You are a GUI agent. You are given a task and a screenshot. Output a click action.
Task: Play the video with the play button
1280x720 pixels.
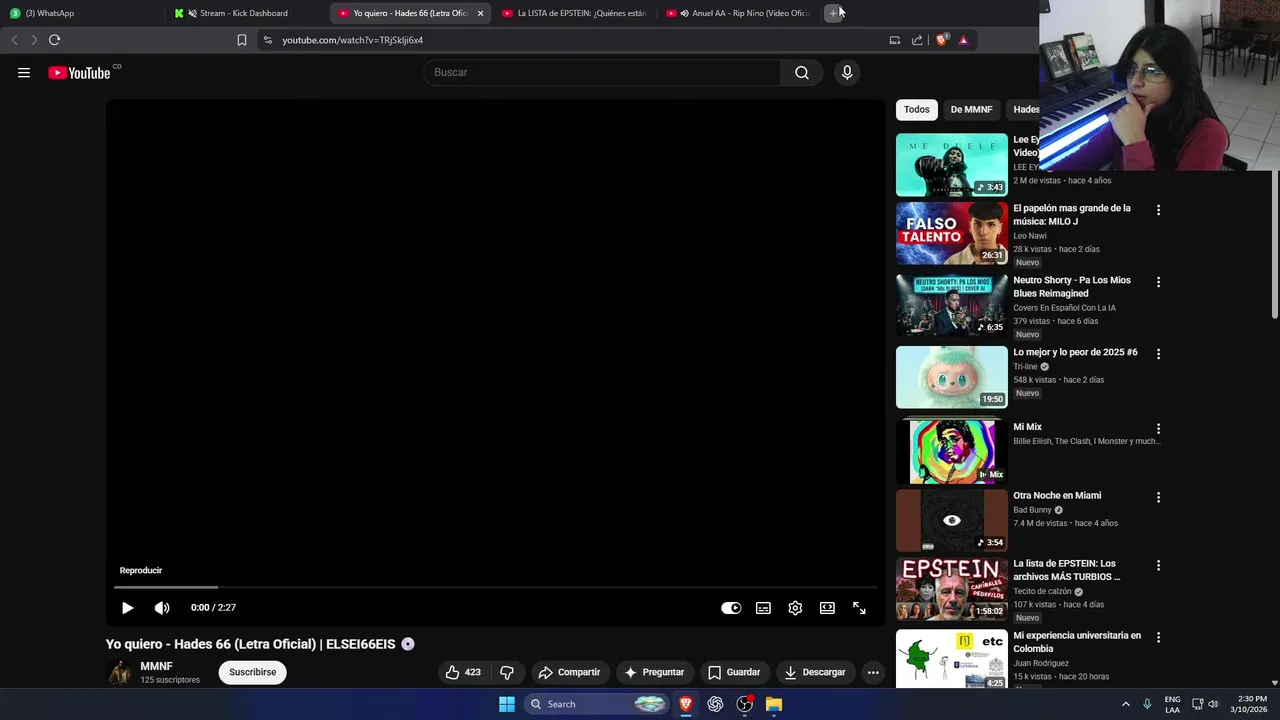pos(127,607)
